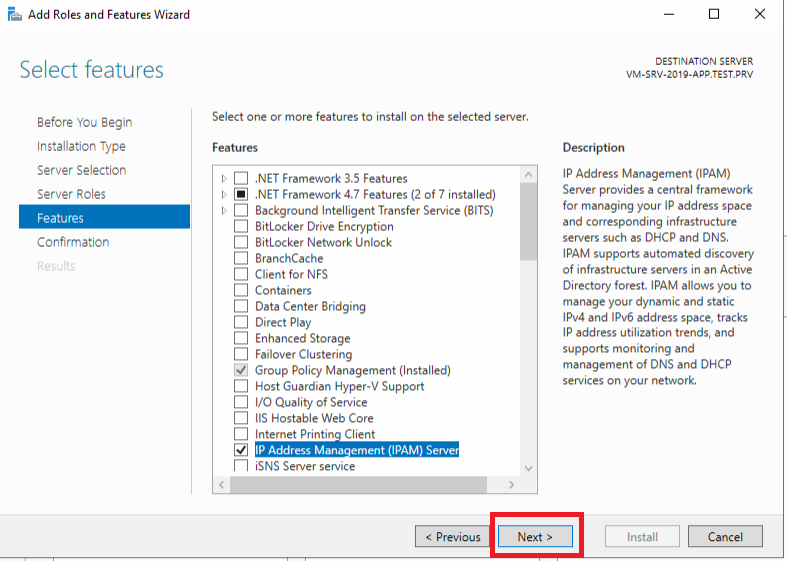
Task: Jump to the Confirmation step
Action: tap(73, 242)
